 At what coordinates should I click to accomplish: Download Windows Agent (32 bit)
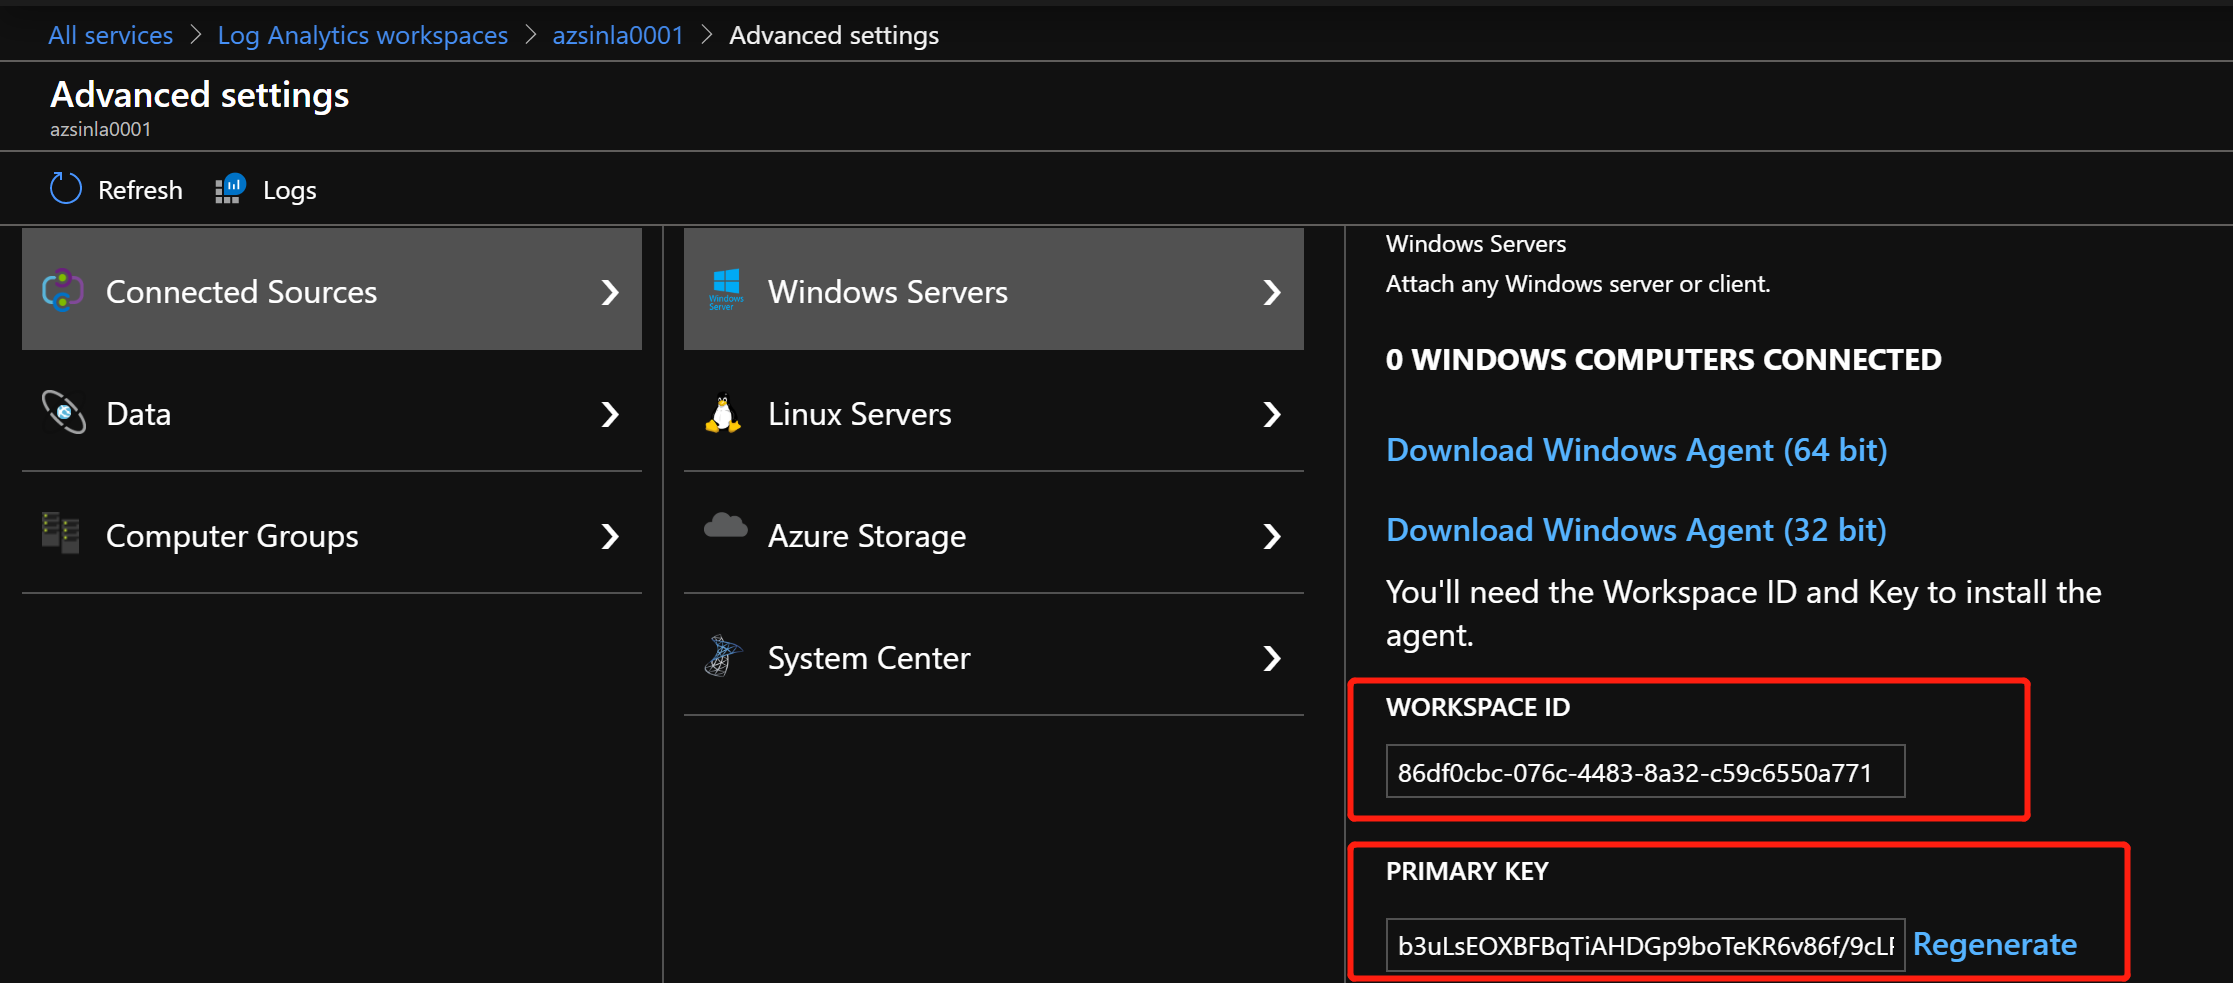click(1637, 530)
